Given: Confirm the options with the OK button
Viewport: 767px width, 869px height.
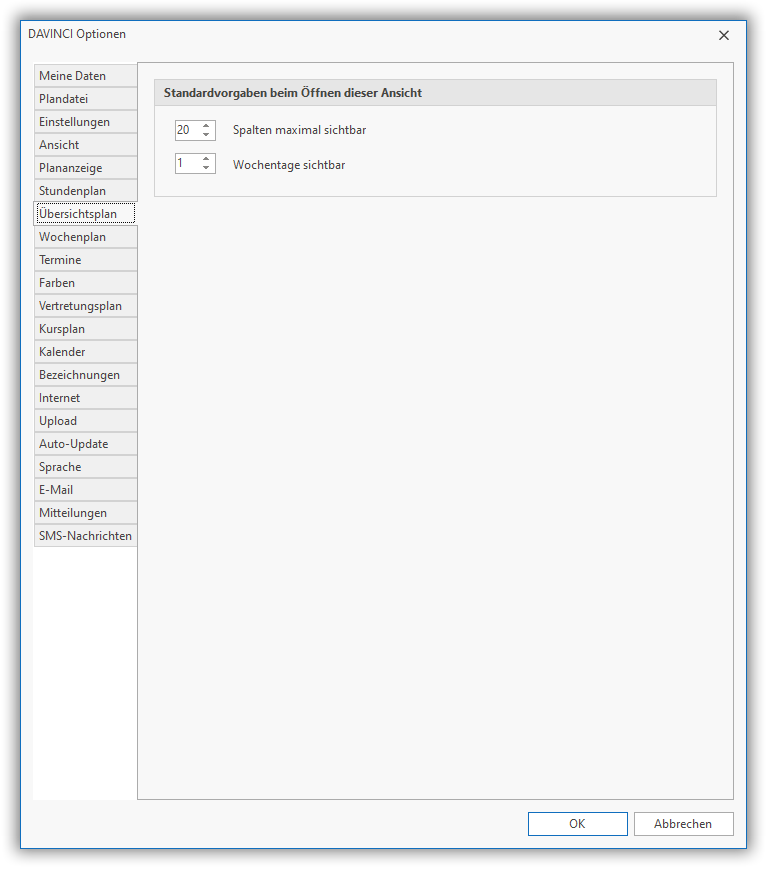Looking at the screenshot, I should point(577,824).
